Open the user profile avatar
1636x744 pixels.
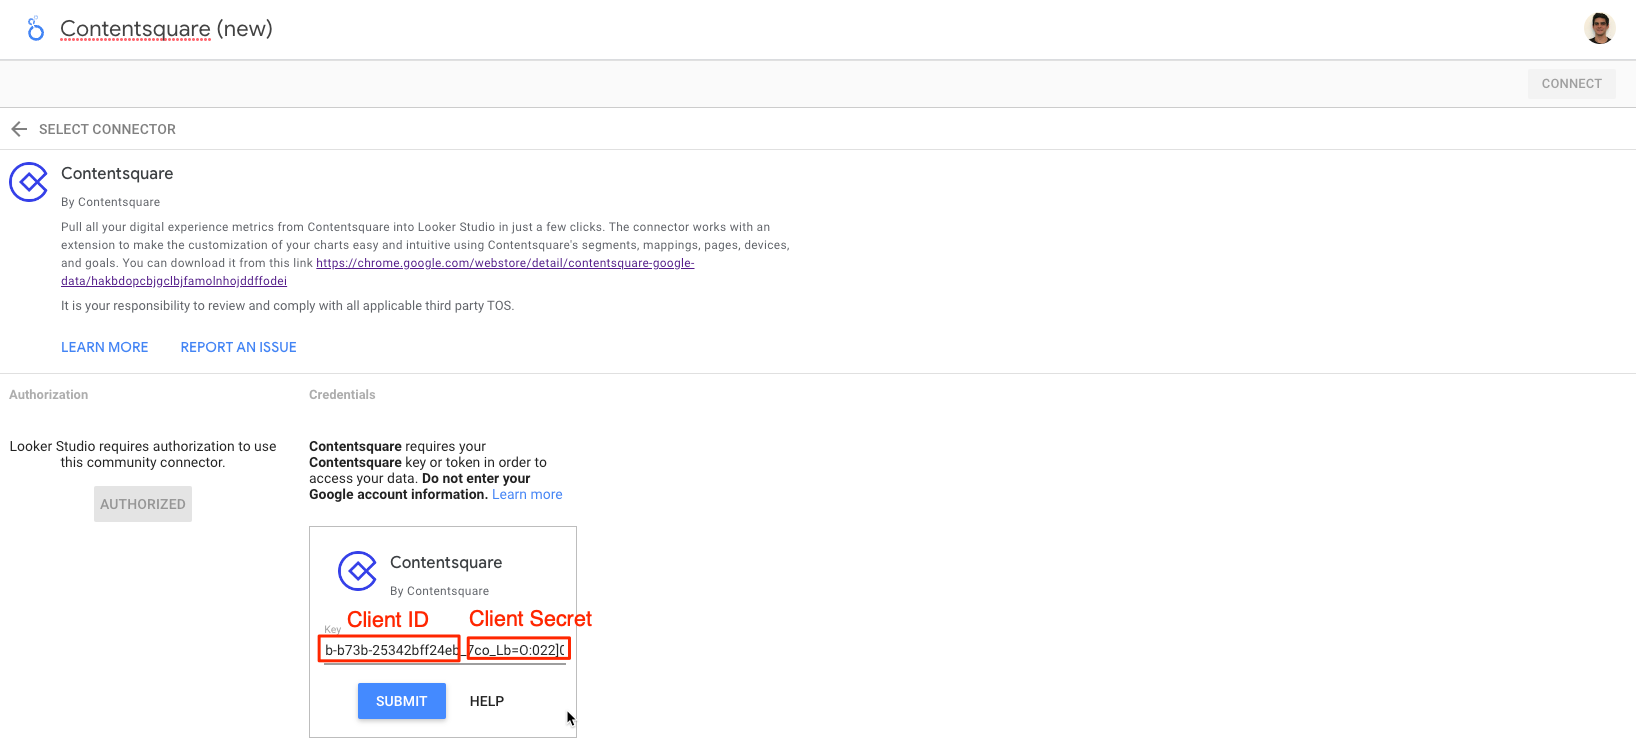pyautogui.click(x=1600, y=28)
